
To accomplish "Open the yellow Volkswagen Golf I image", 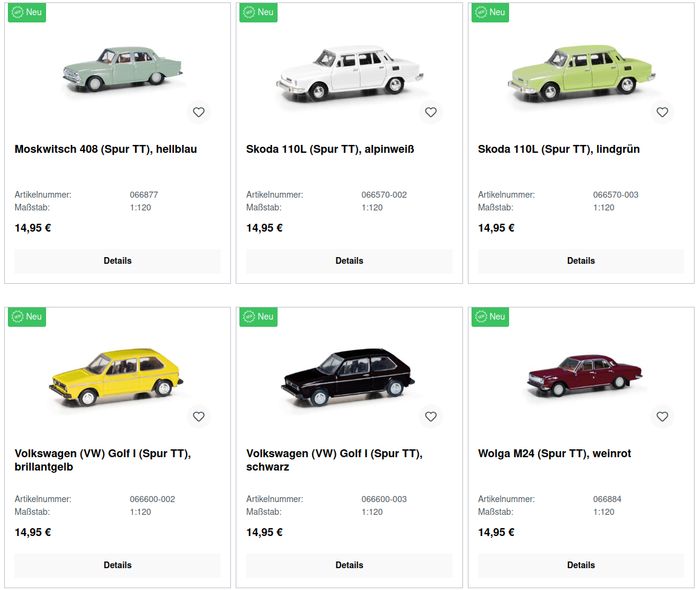I will click(116, 378).
